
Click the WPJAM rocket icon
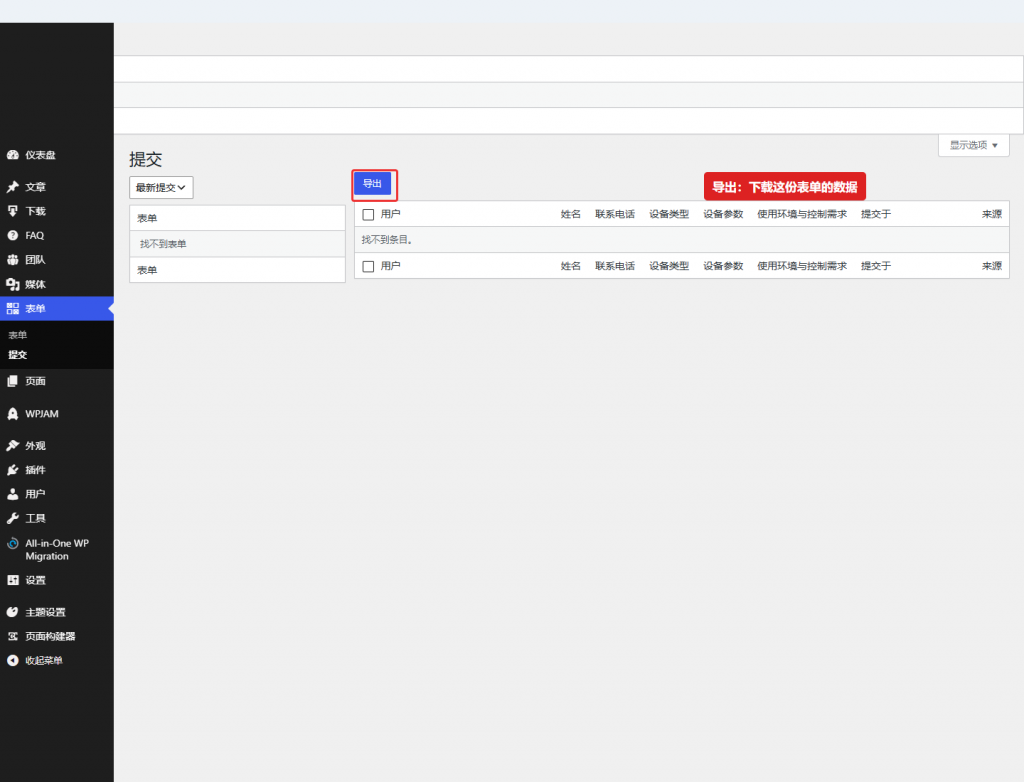[x=12, y=414]
